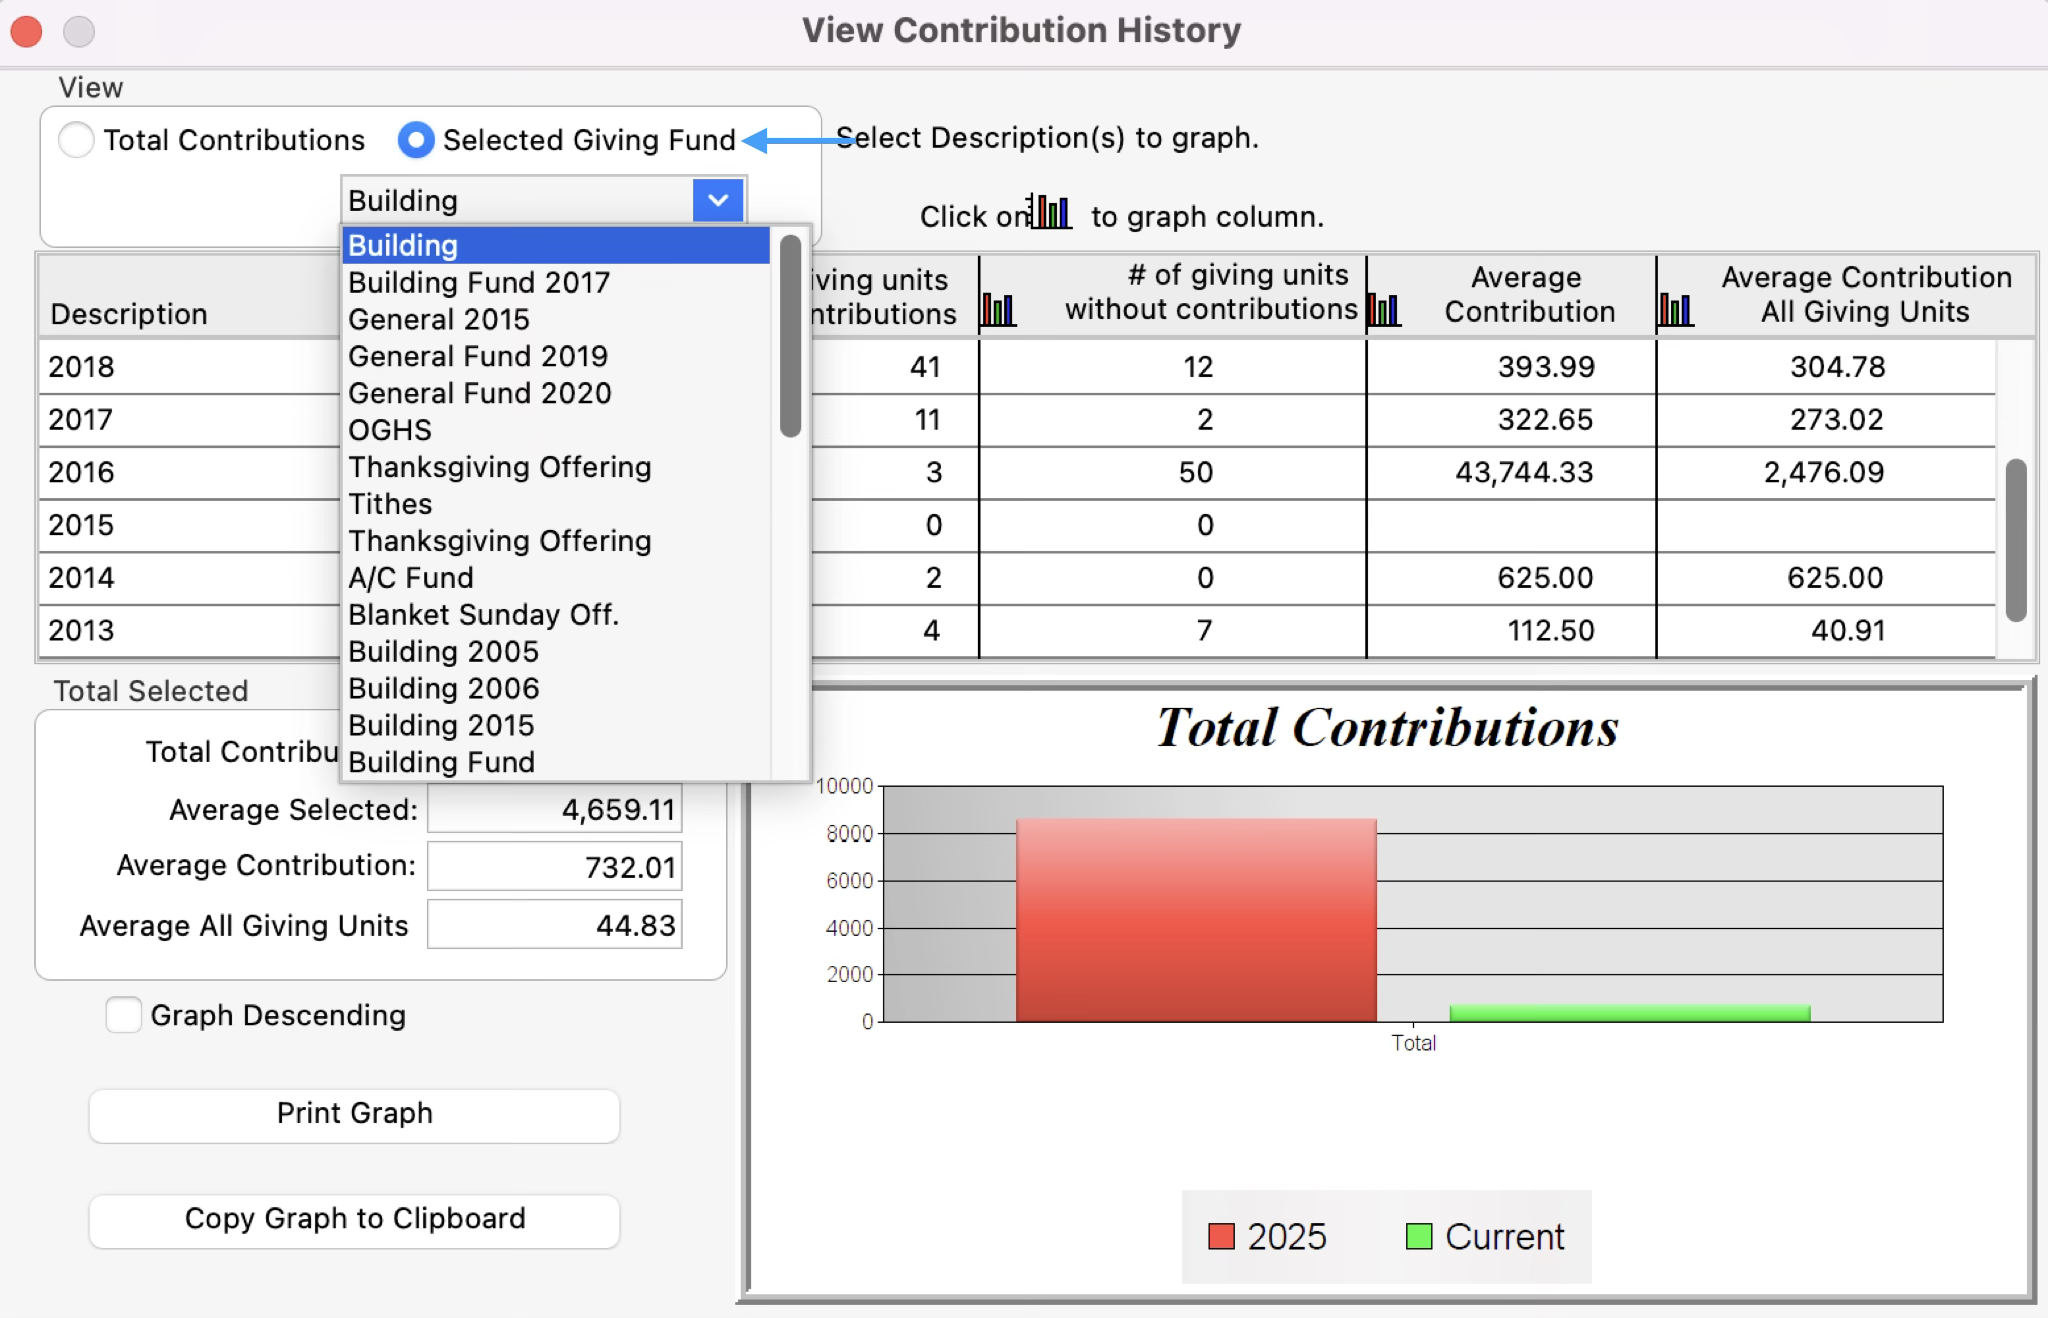Click the 40.91 cell in 2013 row
This screenshot has height=1318, width=2048.
1825,631
